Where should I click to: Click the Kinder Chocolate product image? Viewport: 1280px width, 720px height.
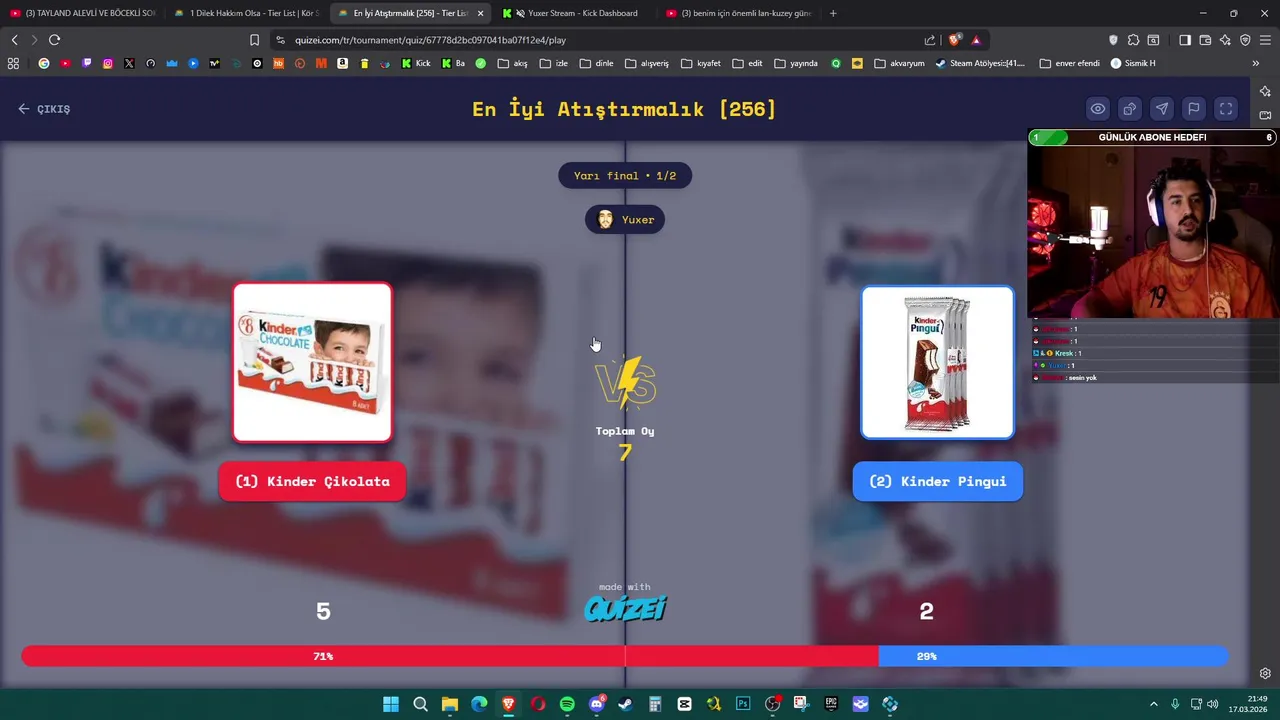pos(312,362)
